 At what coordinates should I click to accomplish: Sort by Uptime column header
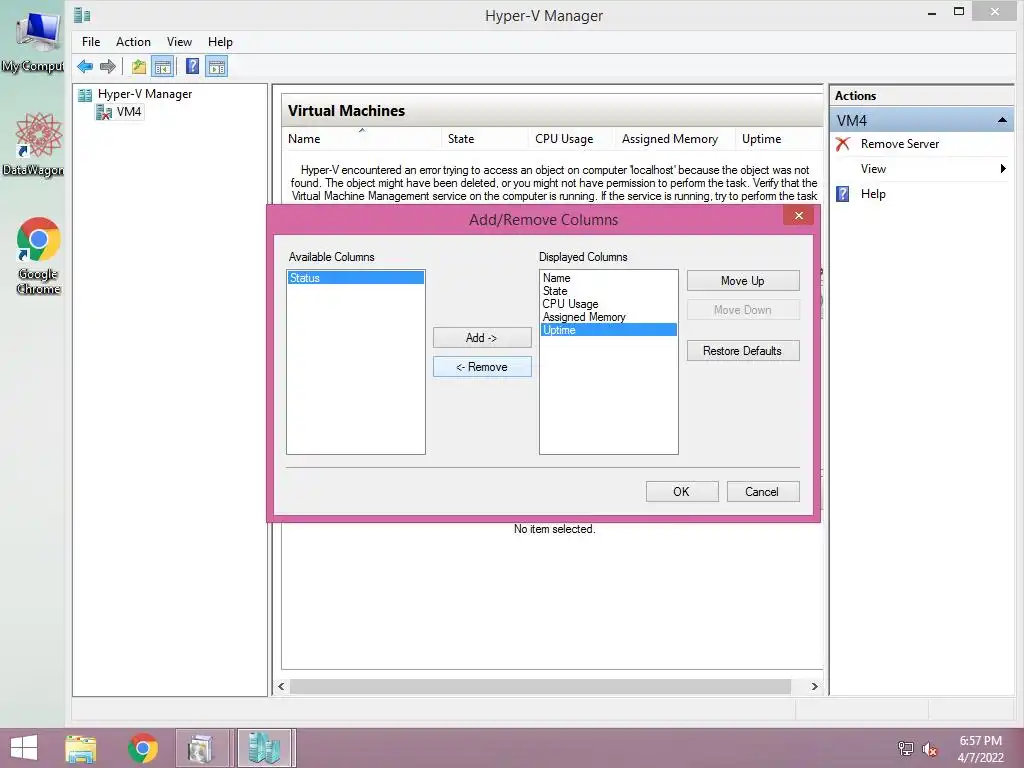(778, 138)
